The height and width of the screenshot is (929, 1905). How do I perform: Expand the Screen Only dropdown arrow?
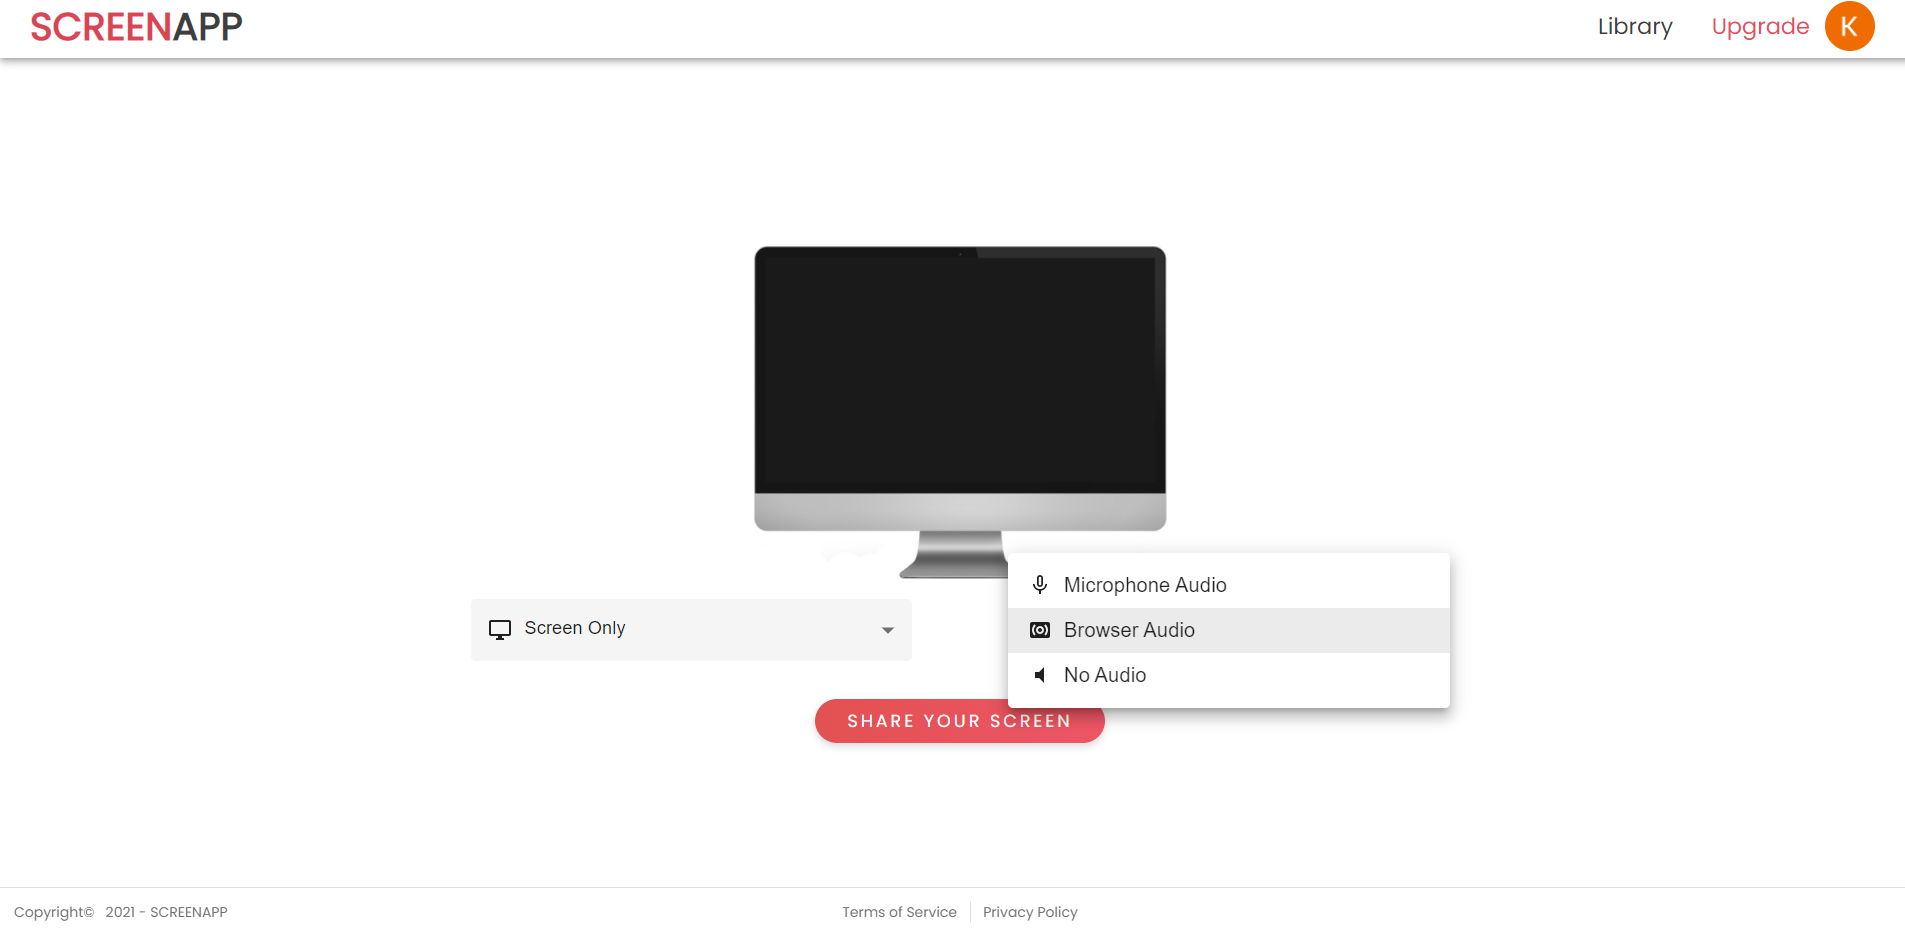click(887, 630)
